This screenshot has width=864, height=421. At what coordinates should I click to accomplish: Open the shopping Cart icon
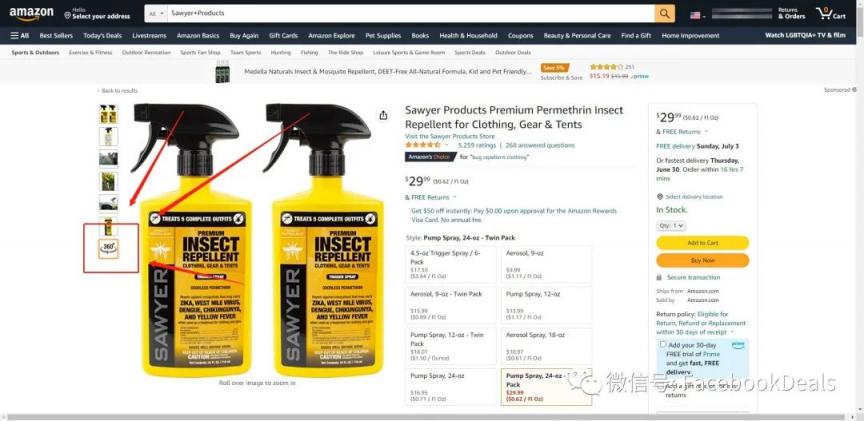point(831,13)
